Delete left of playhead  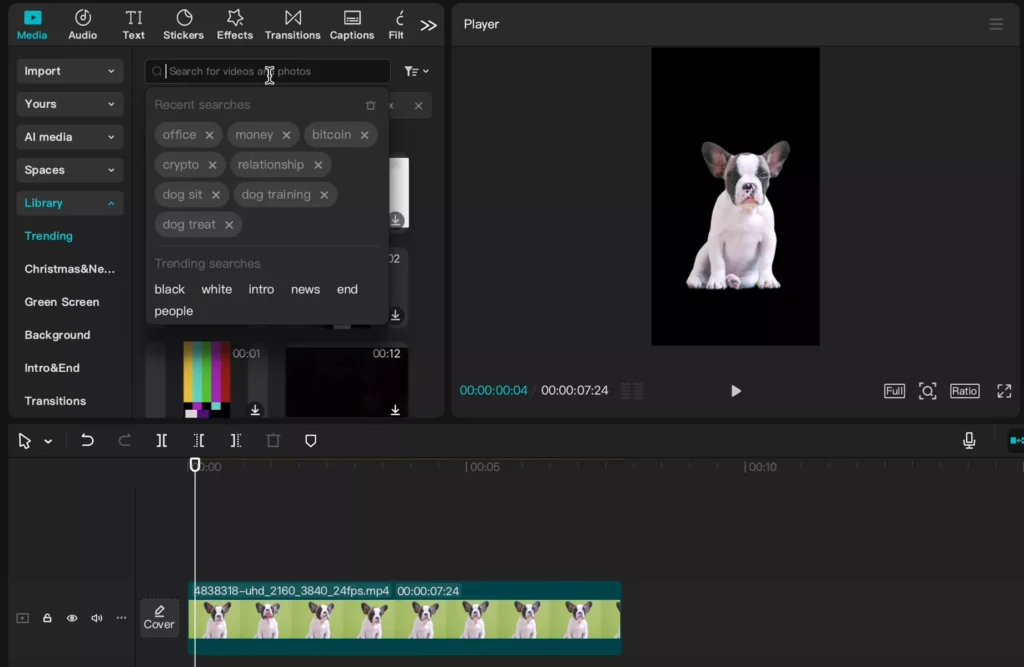pyautogui.click(x=199, y=440)
